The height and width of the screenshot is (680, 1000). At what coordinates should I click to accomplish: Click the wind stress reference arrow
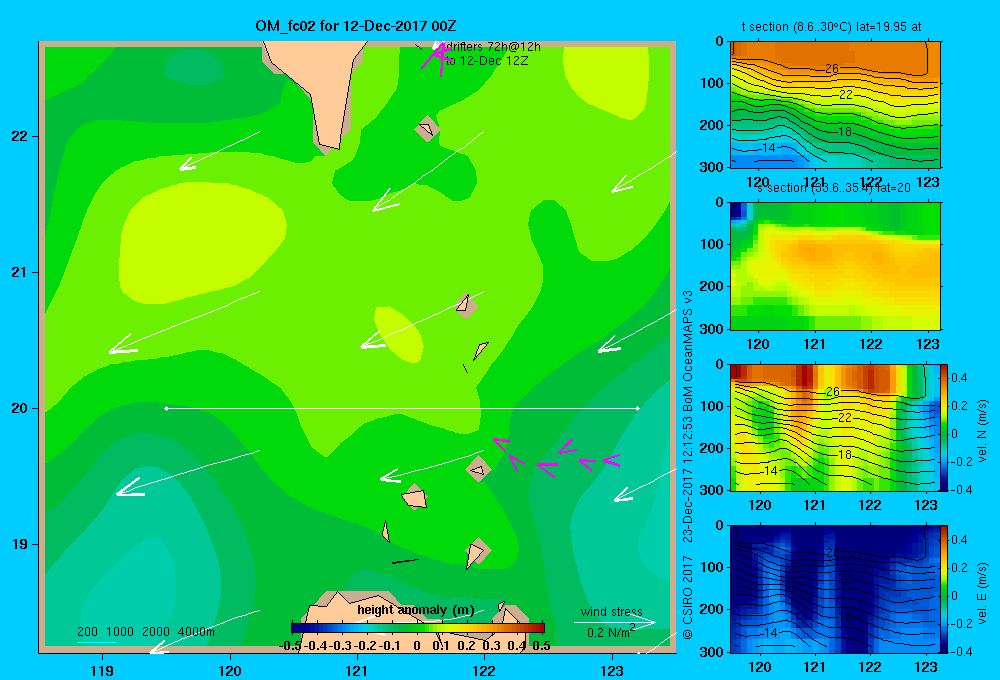pyautogui.click(x=614, y=622)
